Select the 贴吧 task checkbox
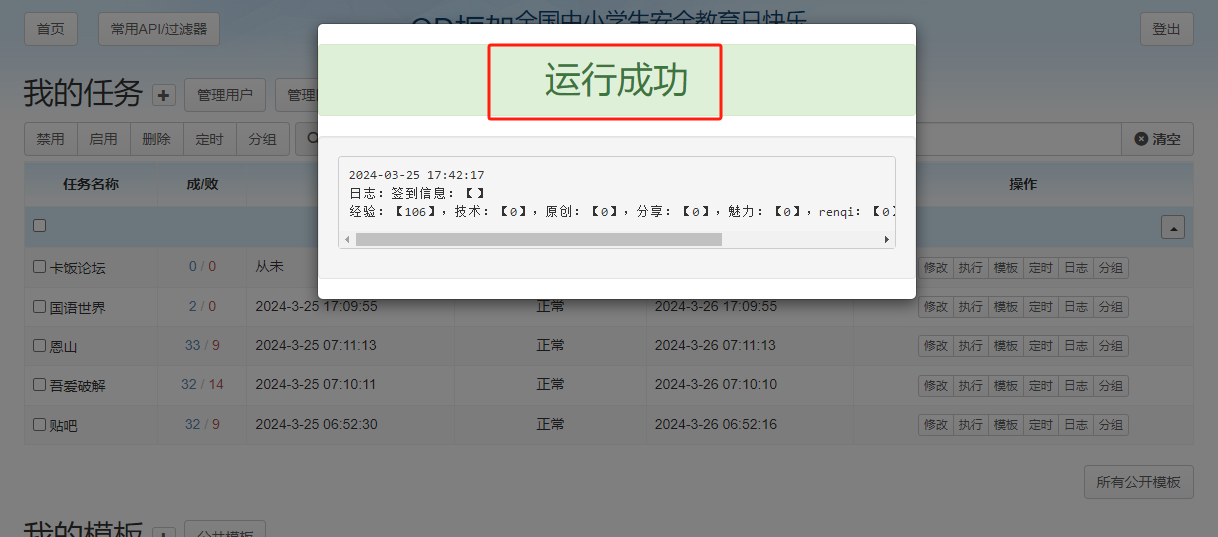Screen dimensions: 1218x537 pos(40,424)
